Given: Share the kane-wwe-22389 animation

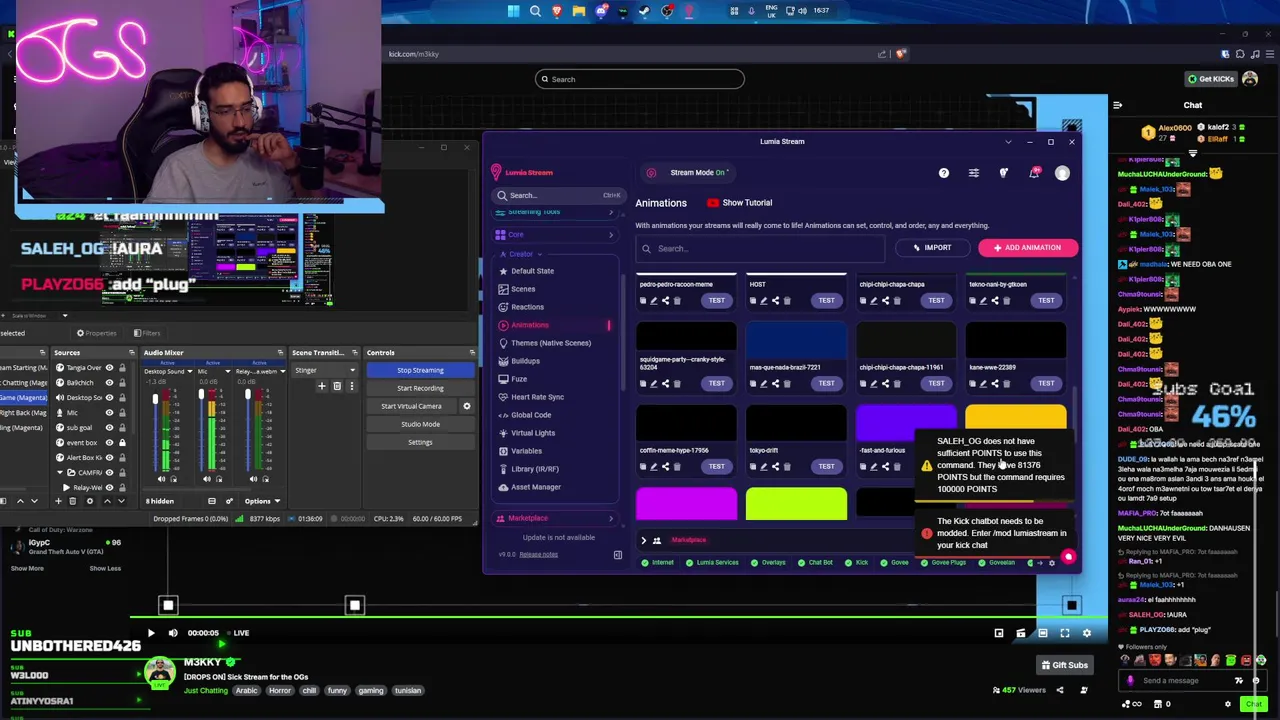Looking at the screenshot, I should coord(995,383).
